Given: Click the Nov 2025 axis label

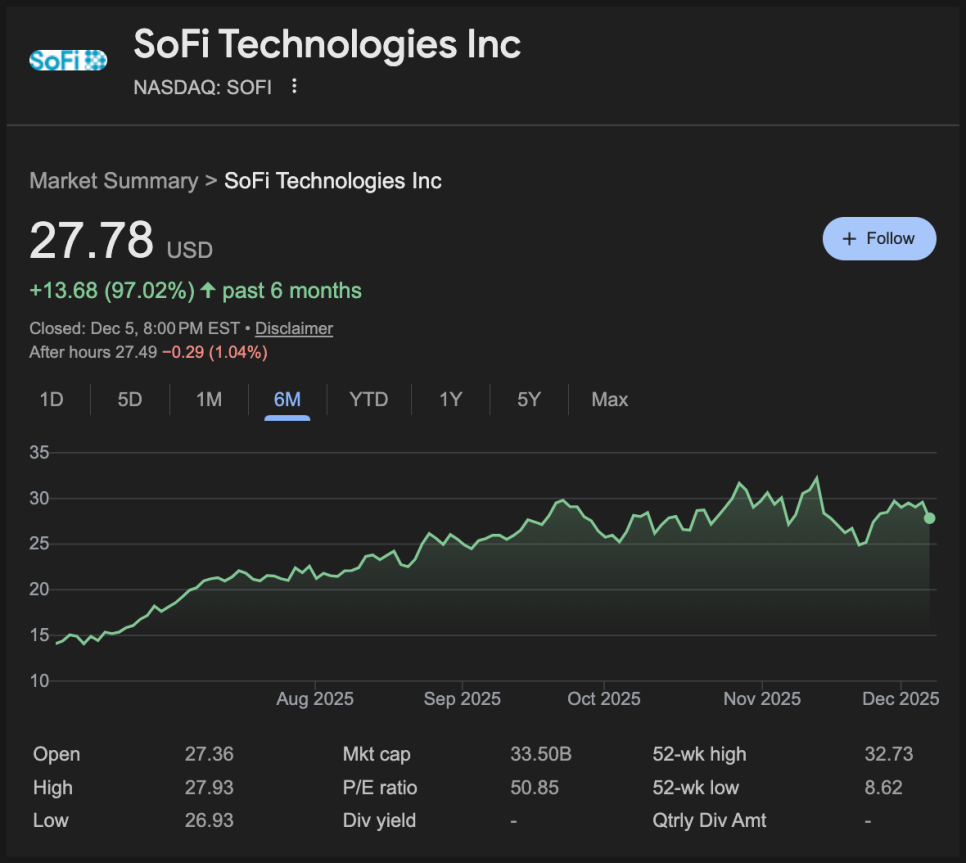Looking at the screenshot, I should click(x=762, y=699).
